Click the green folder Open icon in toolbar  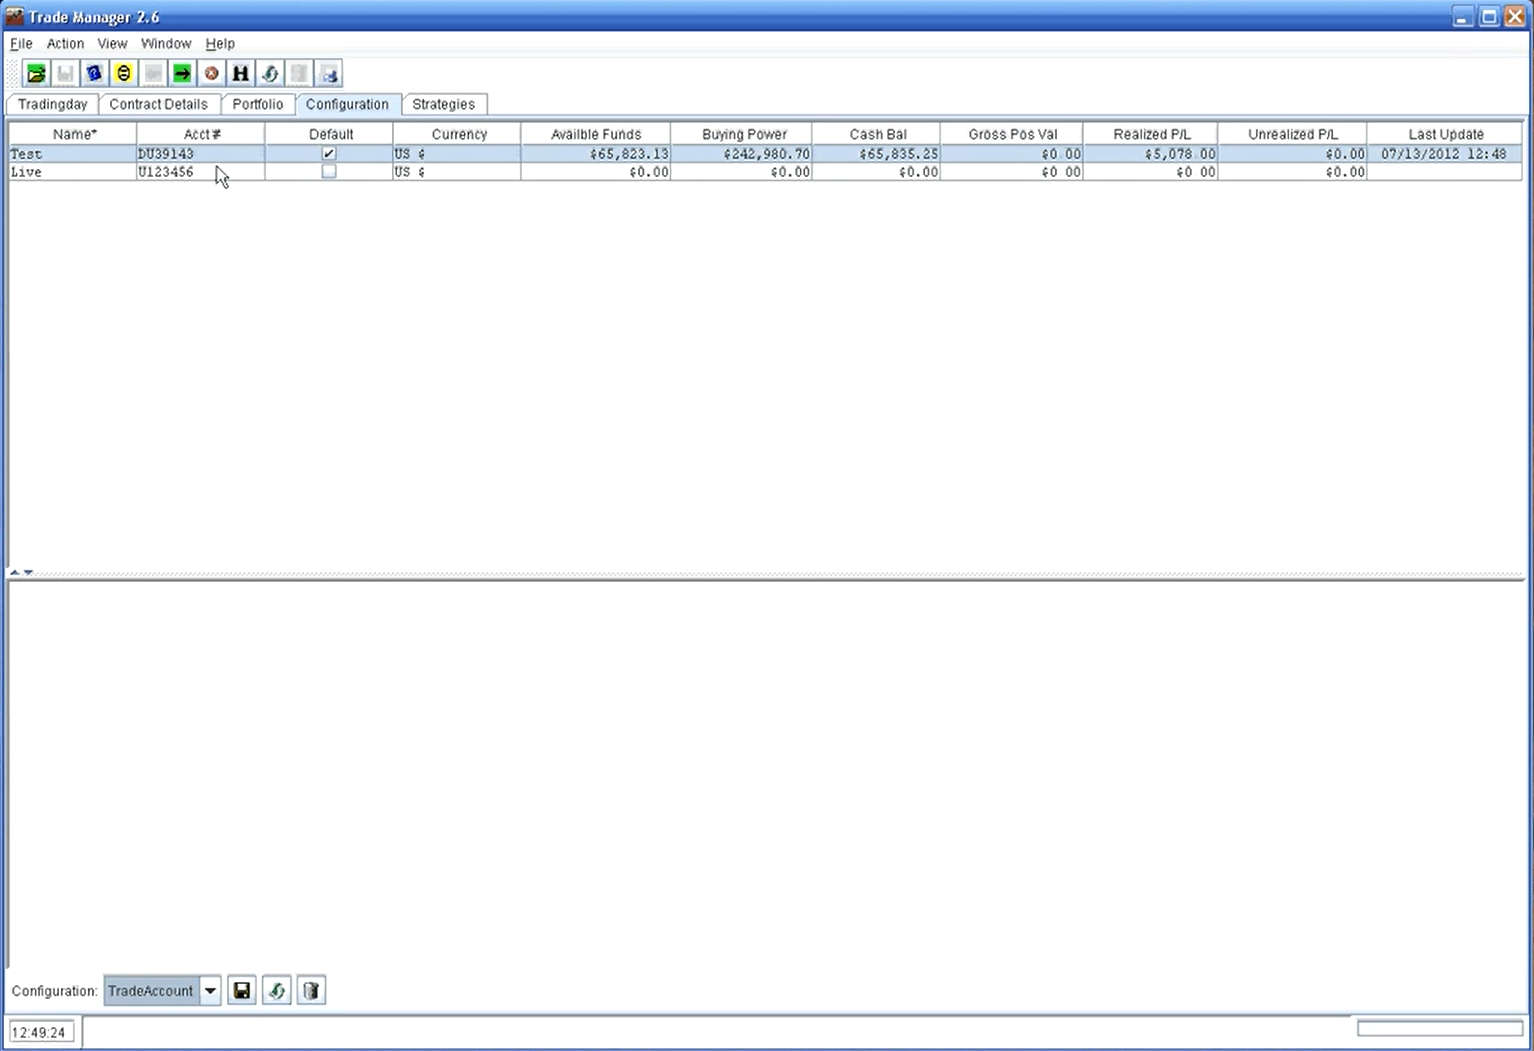click(36, 74)
